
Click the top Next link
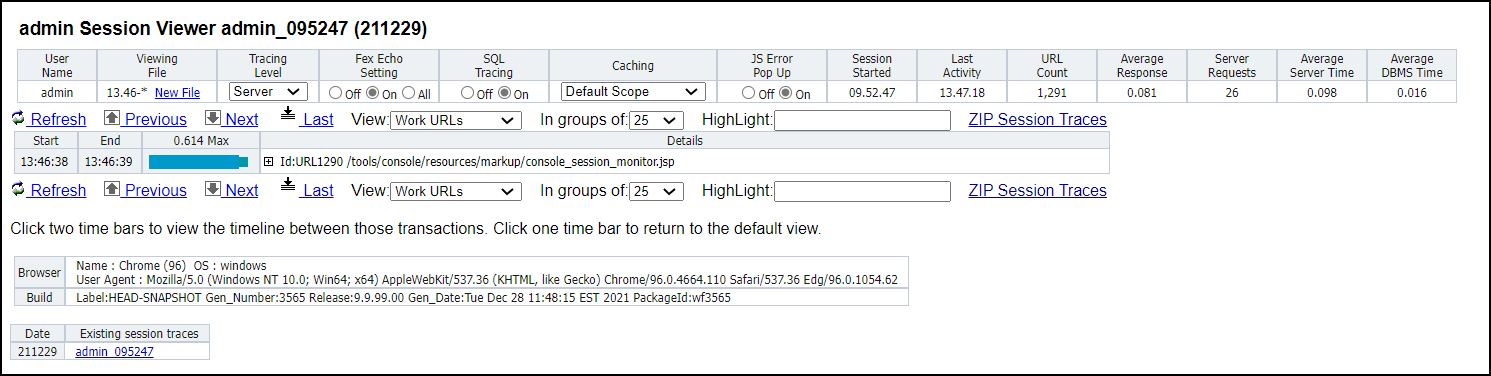coord(242,119)
